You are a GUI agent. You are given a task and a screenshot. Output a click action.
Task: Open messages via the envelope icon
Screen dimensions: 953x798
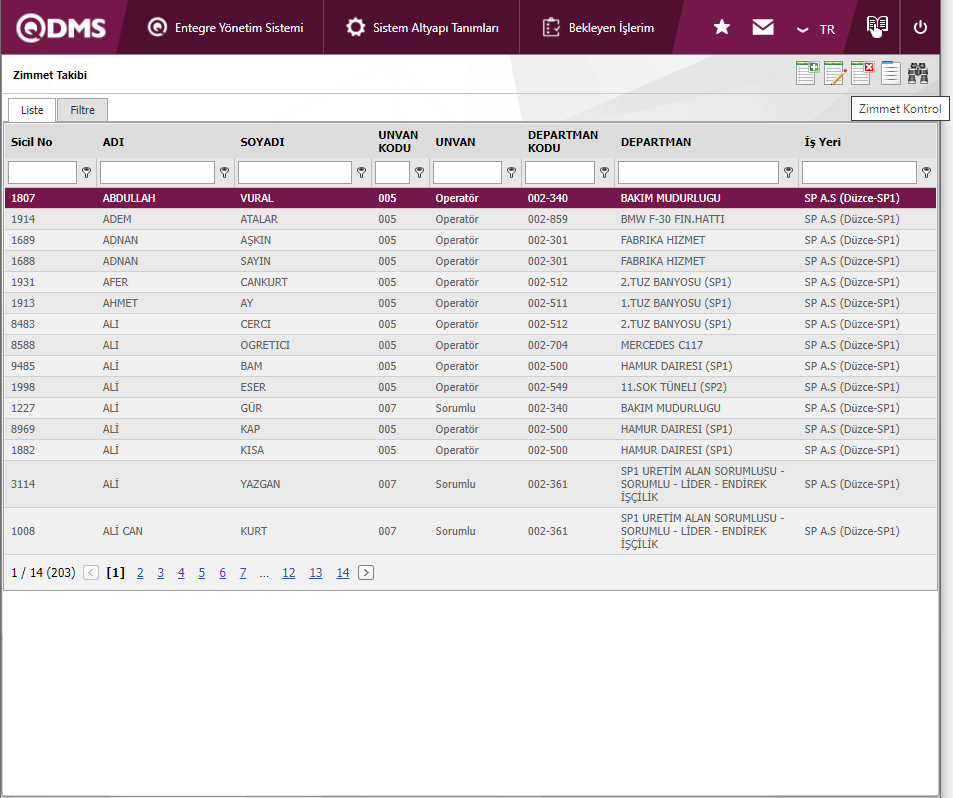763,27
